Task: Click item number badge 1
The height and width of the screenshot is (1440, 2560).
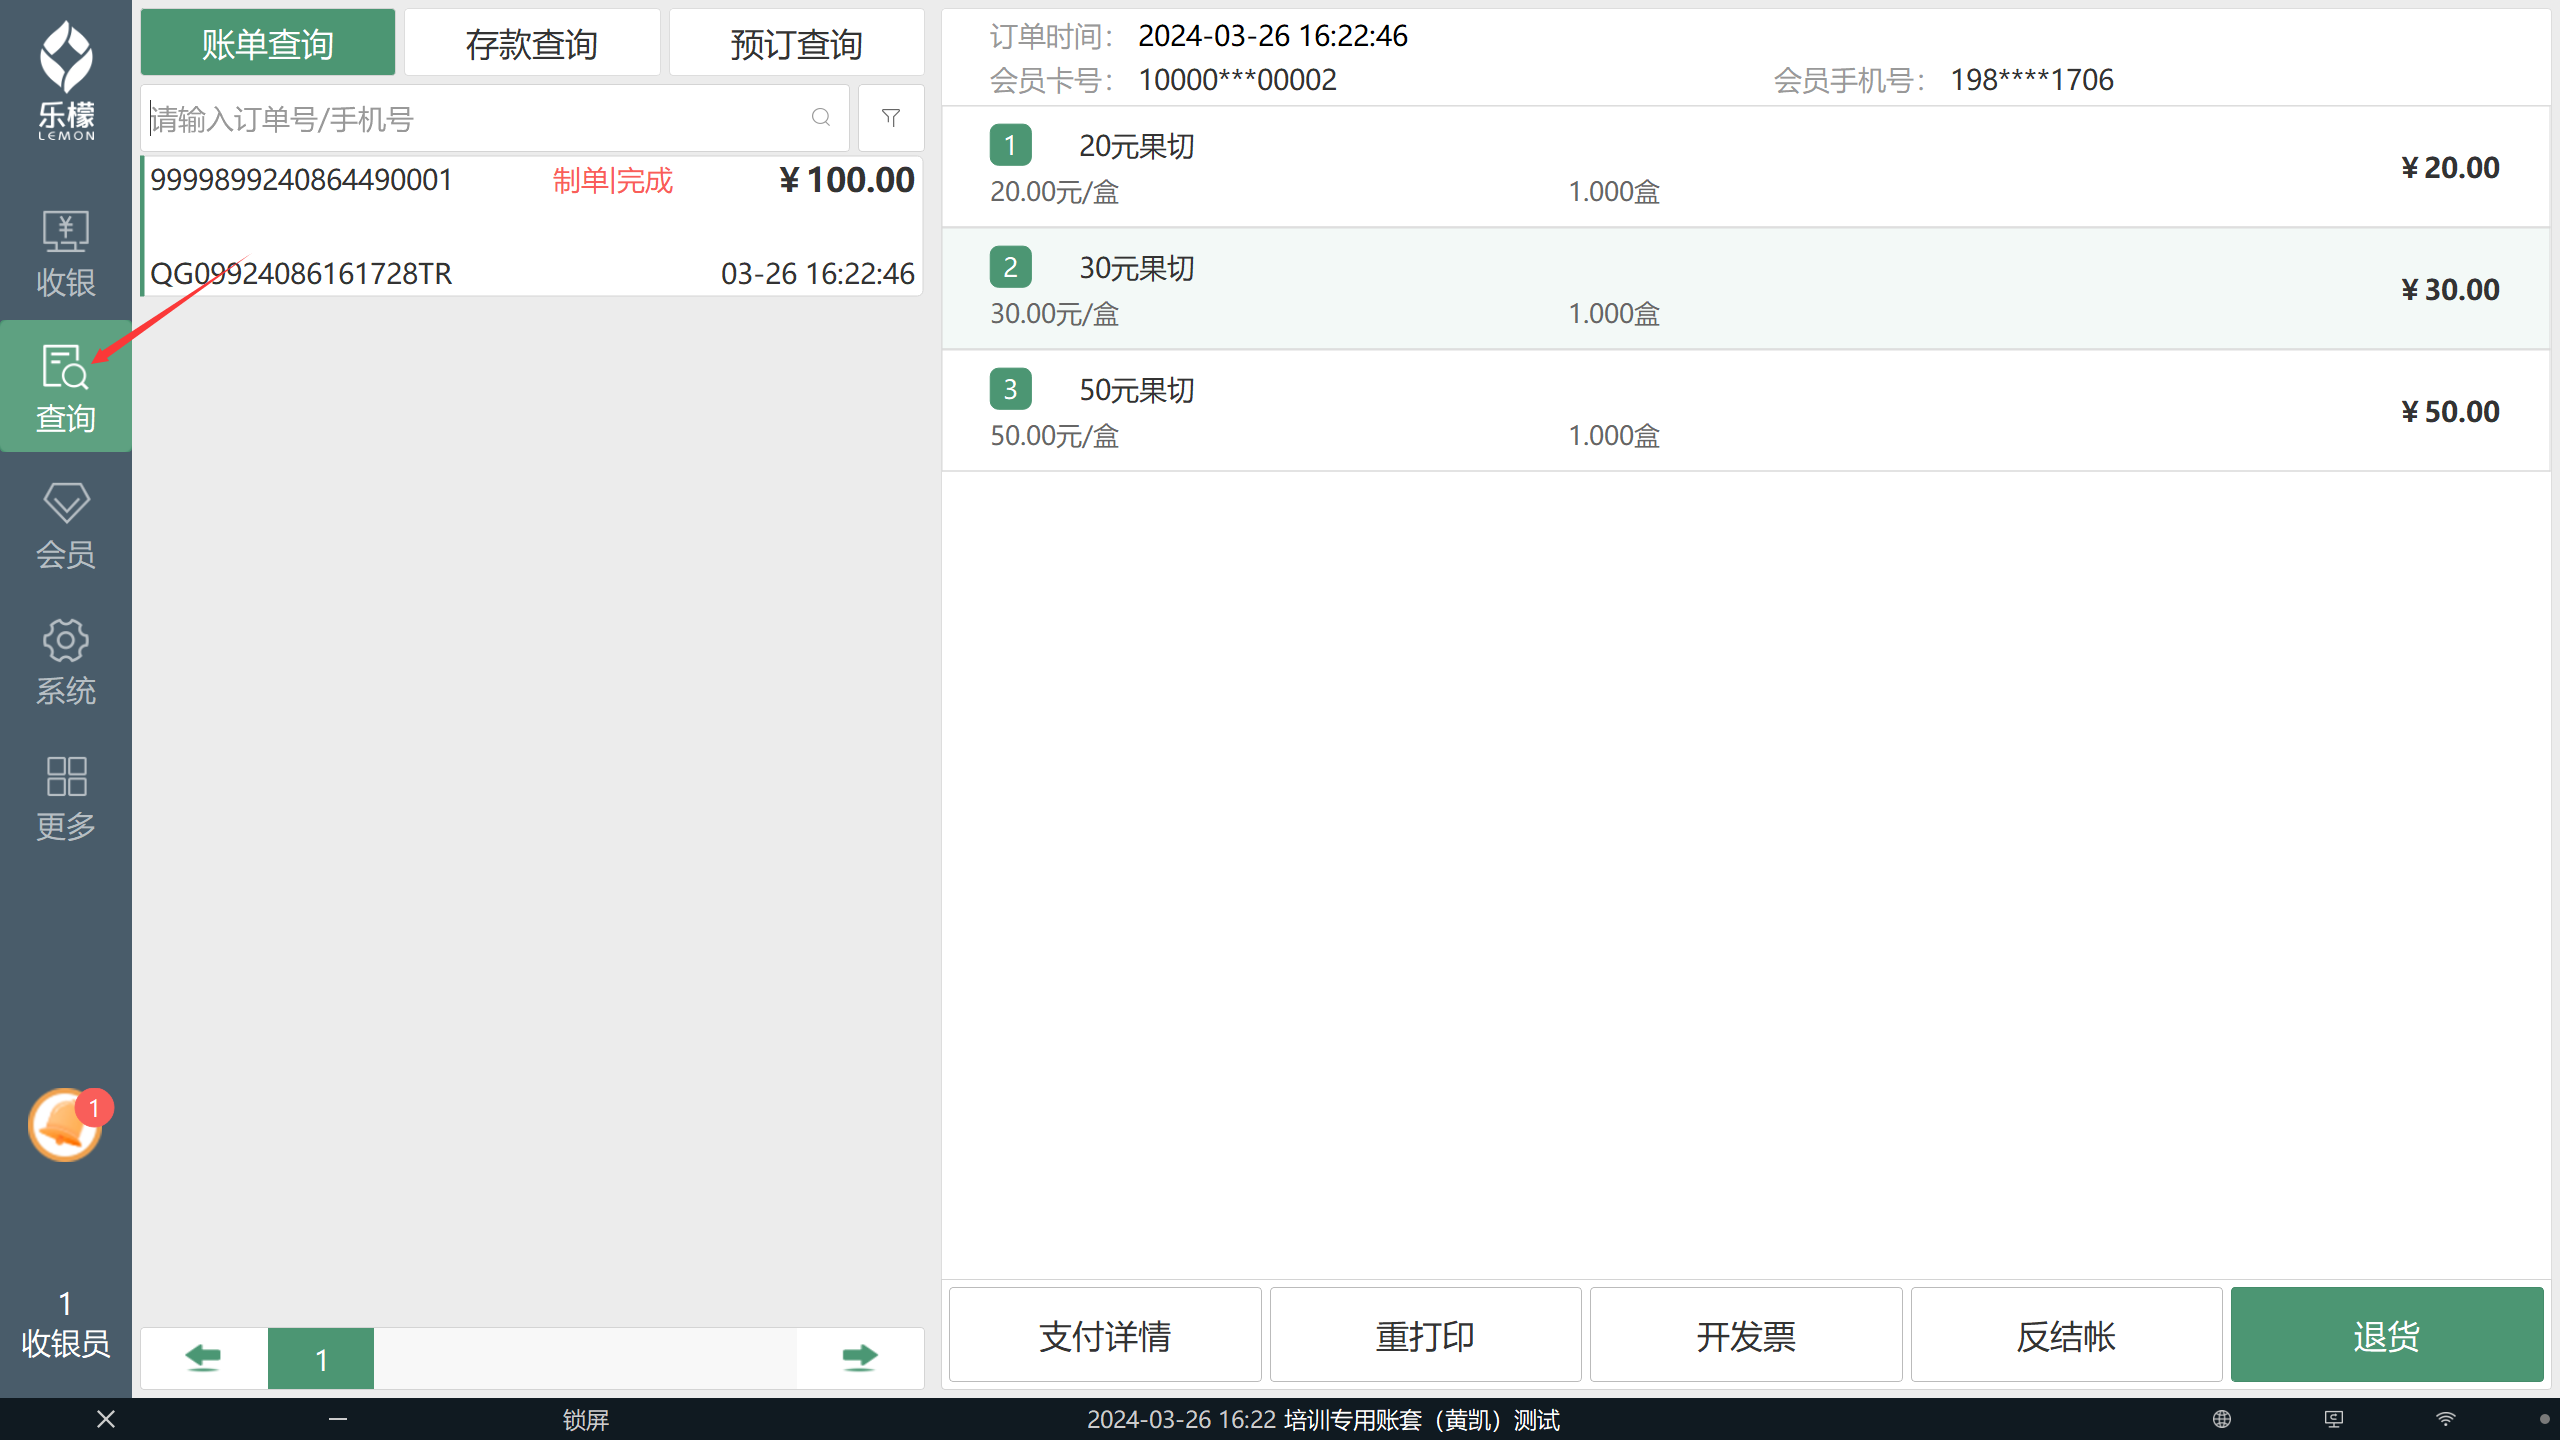Action: pyautogui.click(x=1011, y=146)
